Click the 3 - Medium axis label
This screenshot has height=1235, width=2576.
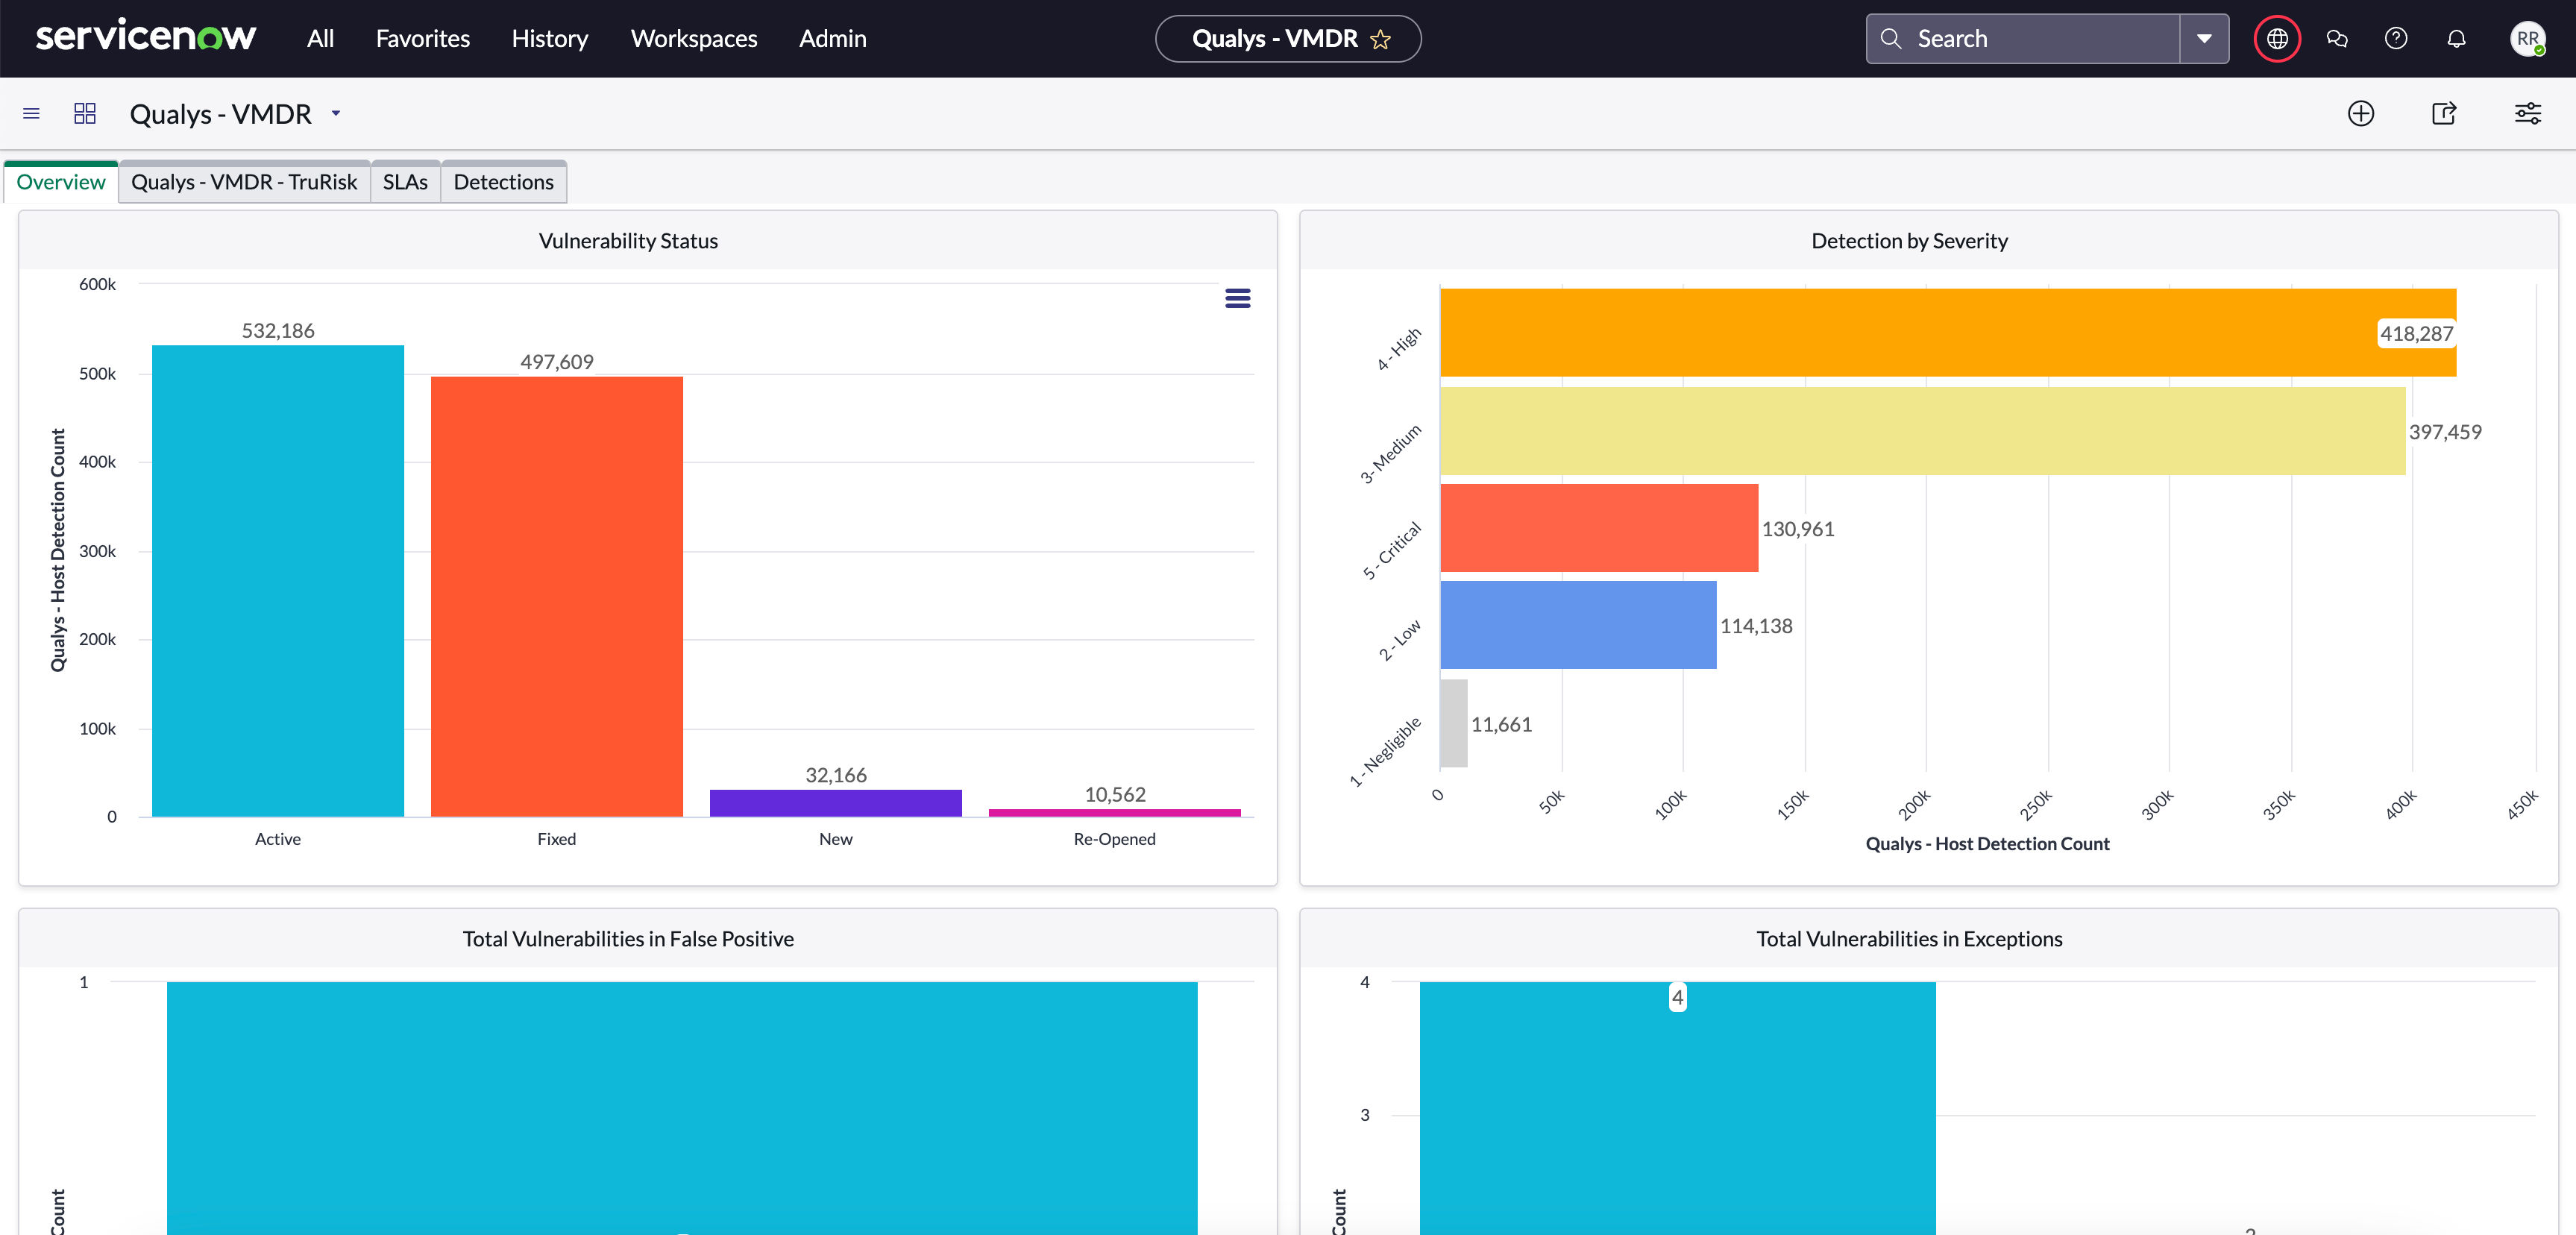1390,453
